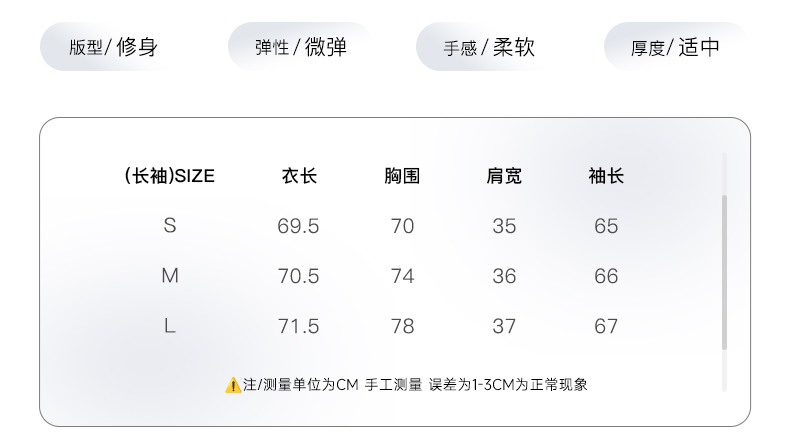Image resolution: width=790 pixels, height=448 pixels.
Task: Select the M size row label
Action: (170, 276)
